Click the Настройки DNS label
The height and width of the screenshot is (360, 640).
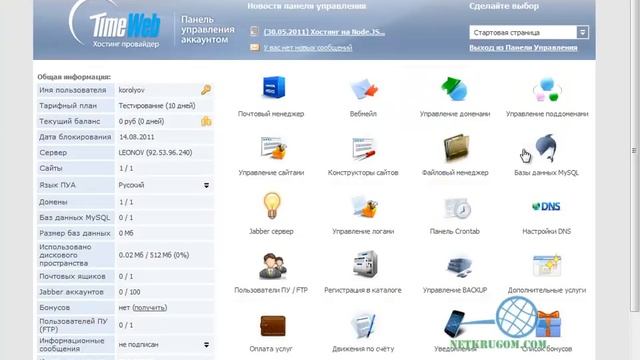(547, 231)
